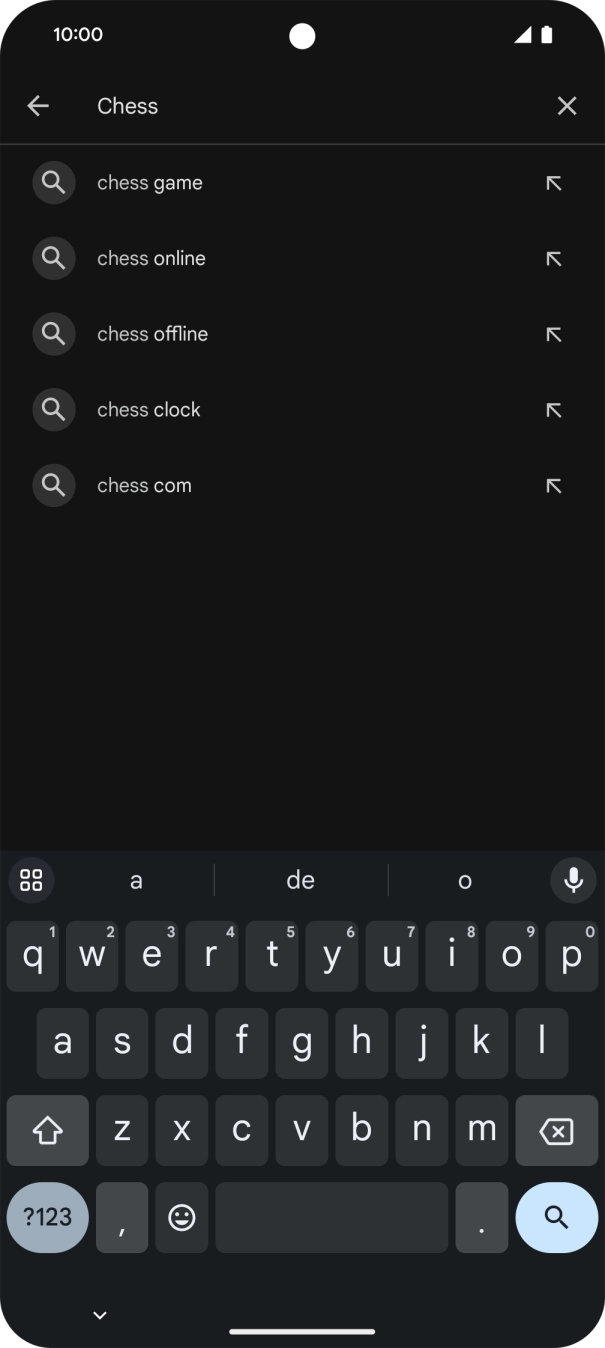Tap the arrow to fill in chess clock
The width and height of the screenshot is (605, 1348).
click(x=553, y=409)
